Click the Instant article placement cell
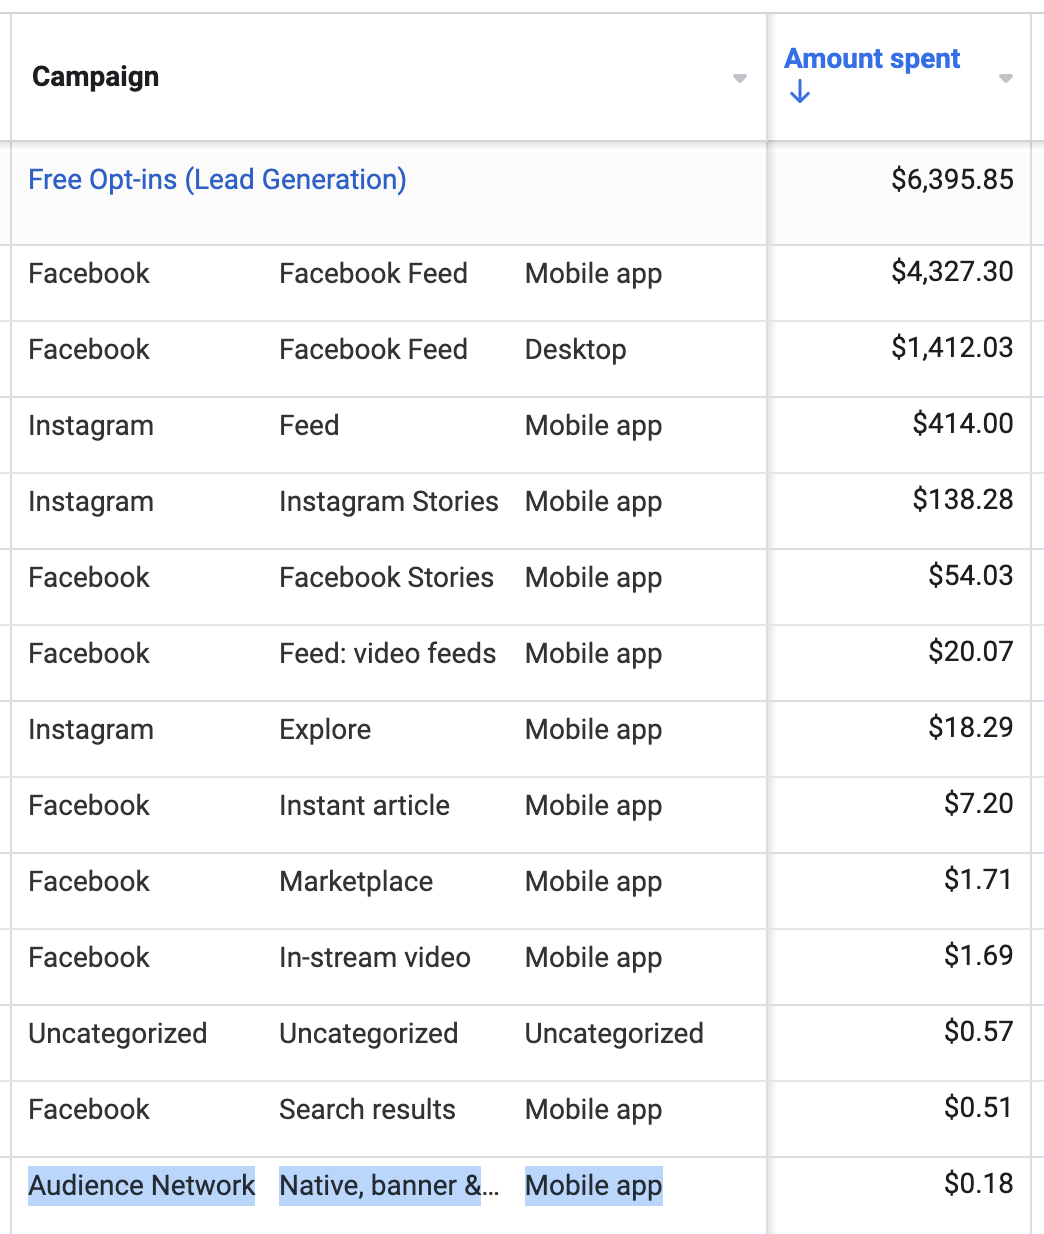1044x1234 pixels. pyautogui.click(x=364, y=805)
